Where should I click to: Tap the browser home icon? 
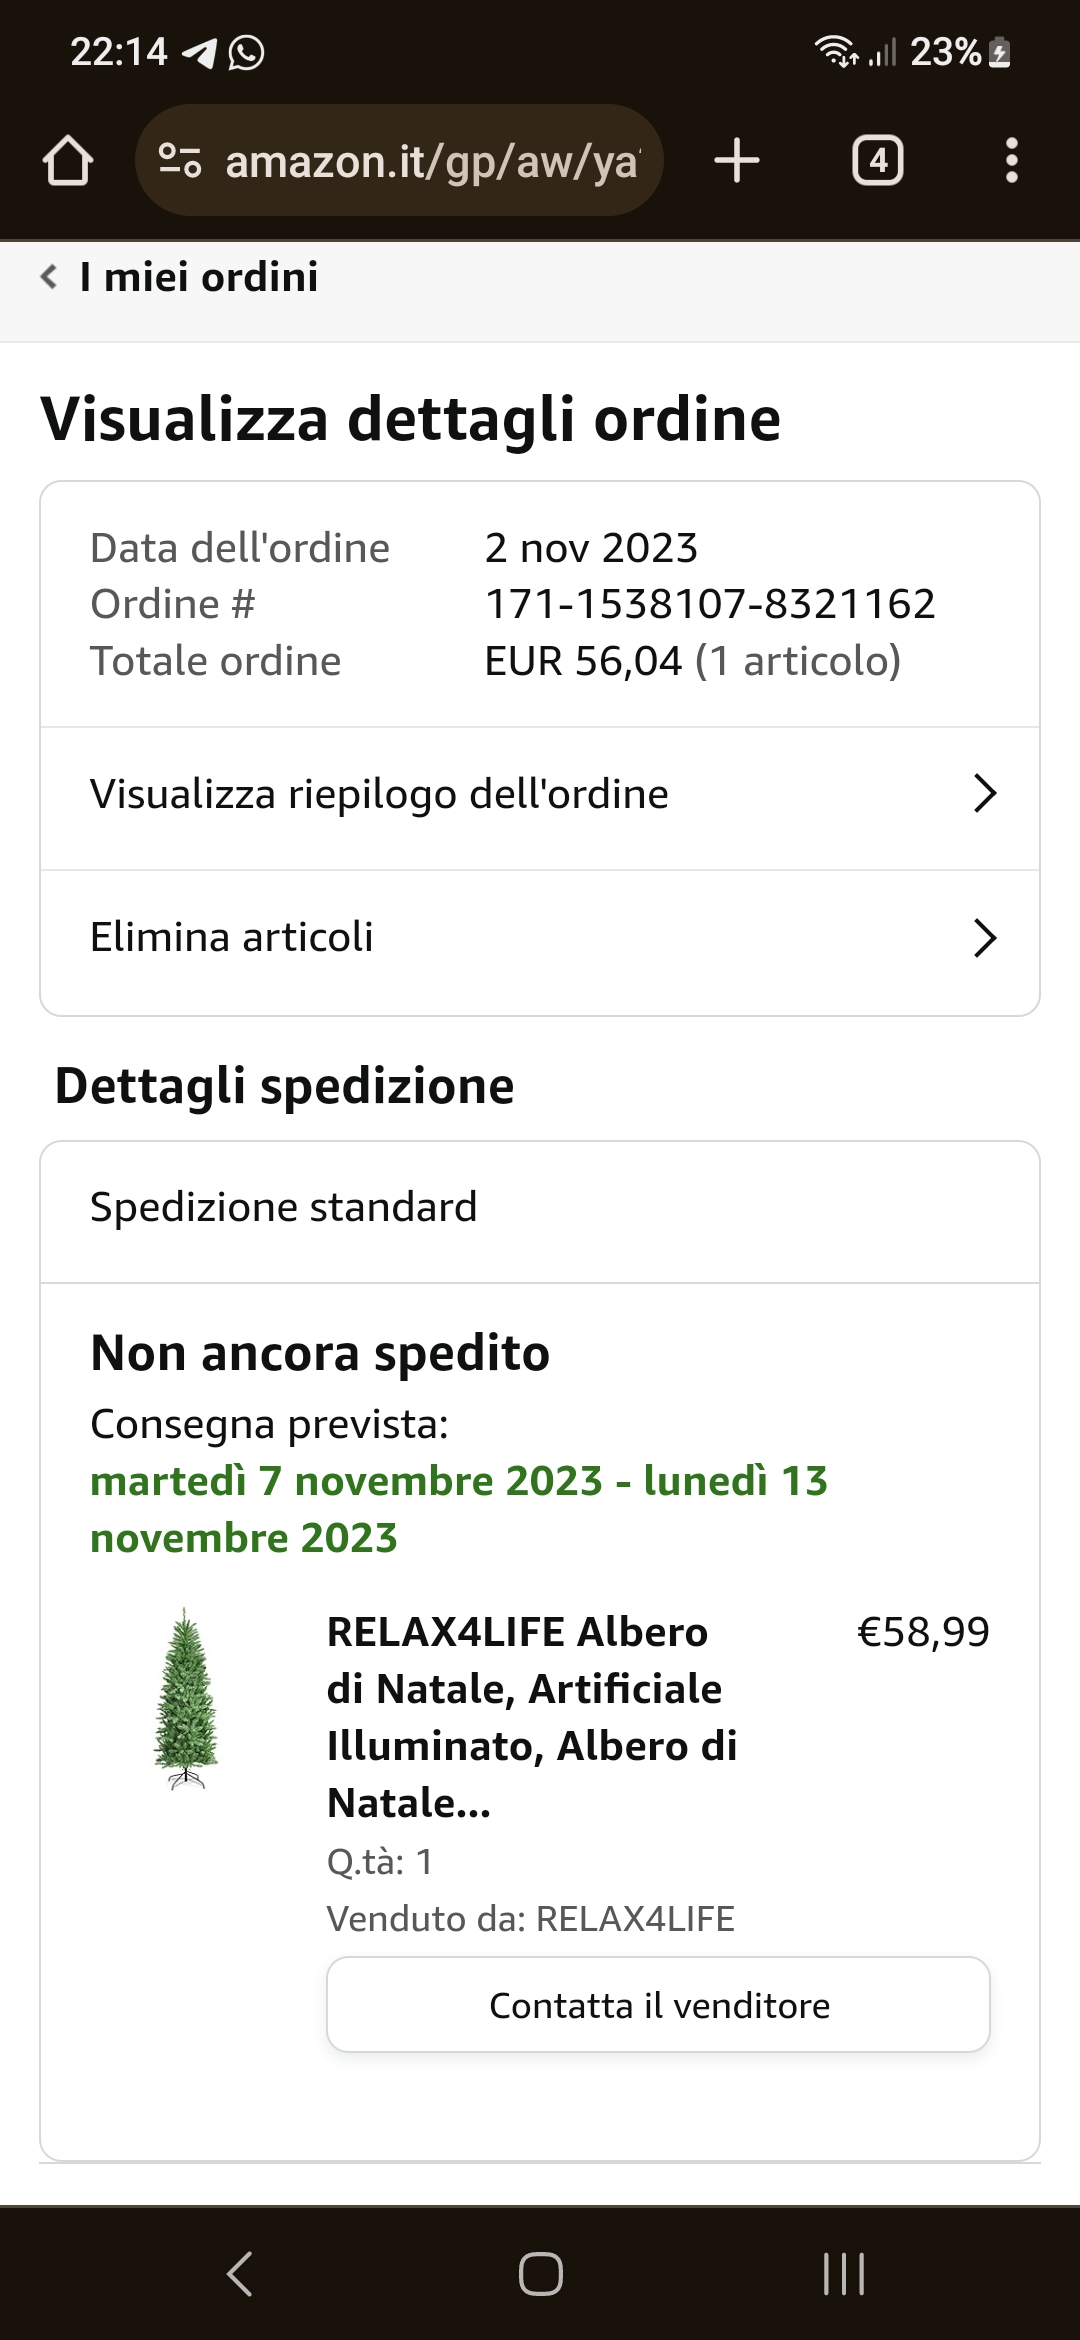coord(68,161)
